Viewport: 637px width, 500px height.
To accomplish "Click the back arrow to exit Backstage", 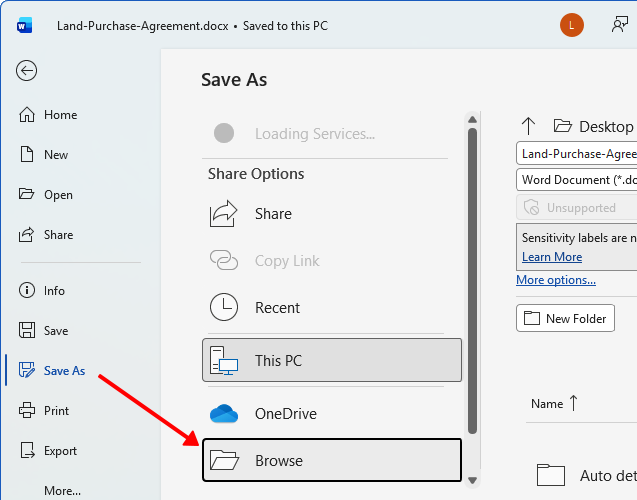I will (26, 71).
